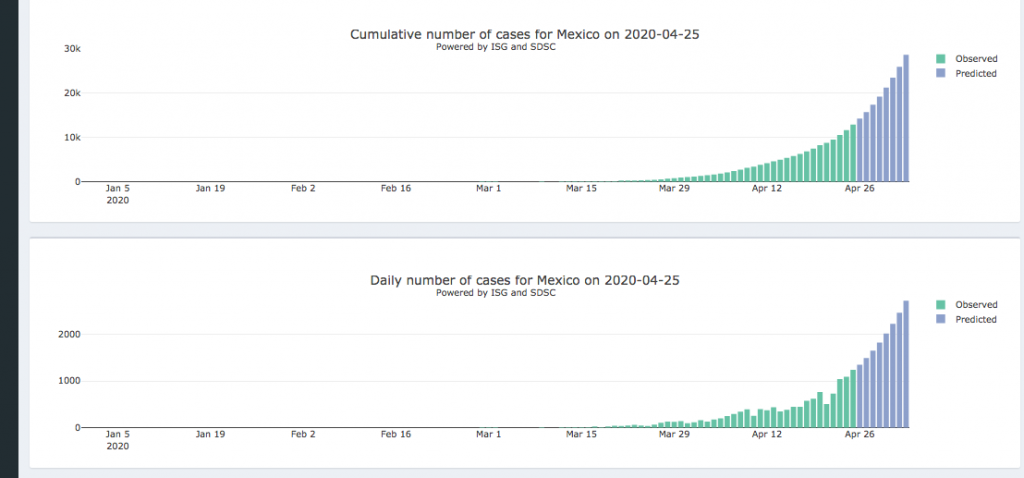
Task: Click the Apr 26 label on cumulative chart
Action: pos(857,188)
